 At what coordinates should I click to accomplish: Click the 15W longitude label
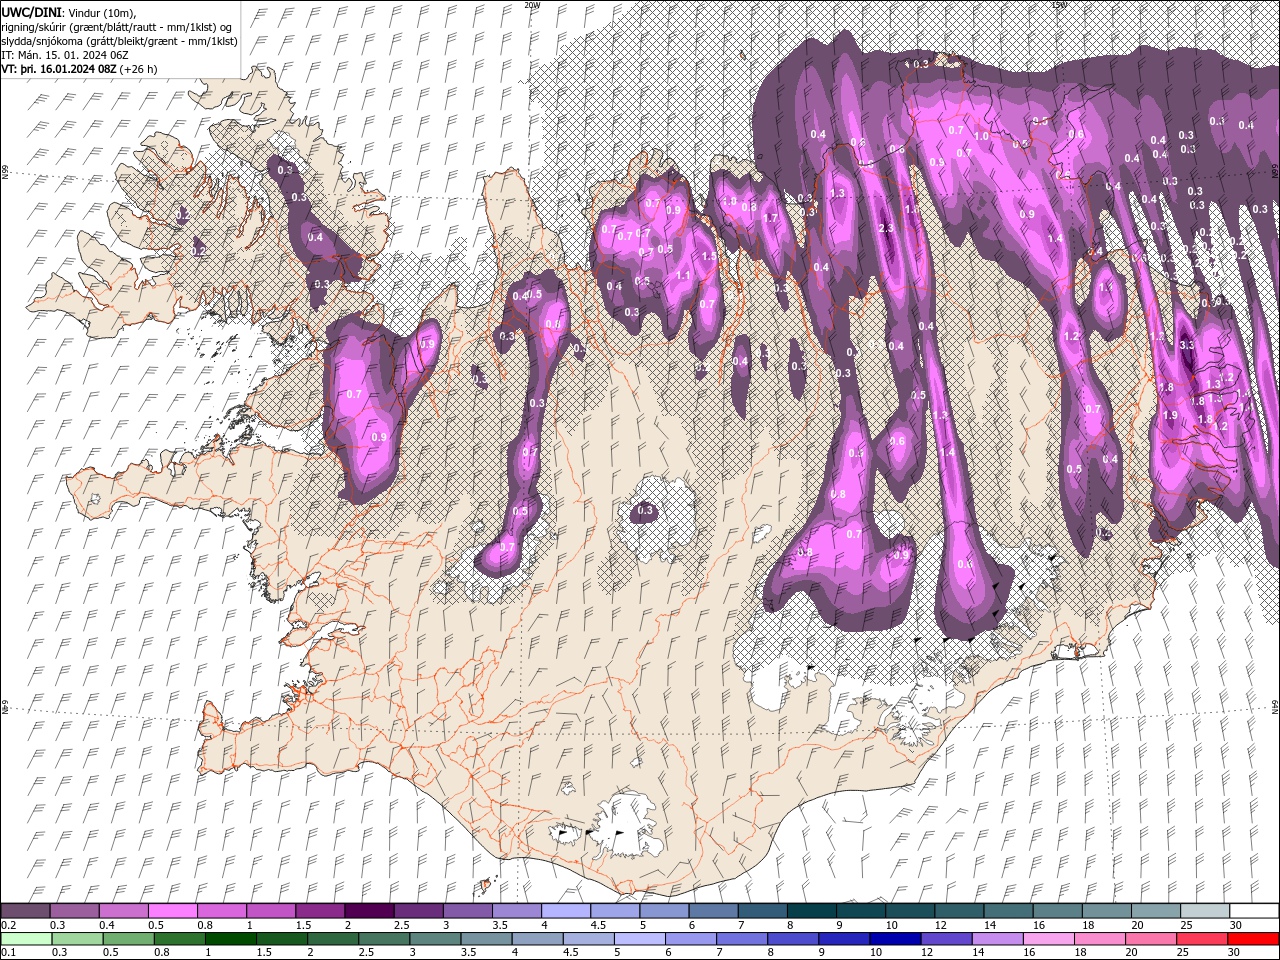(1059, 5)
